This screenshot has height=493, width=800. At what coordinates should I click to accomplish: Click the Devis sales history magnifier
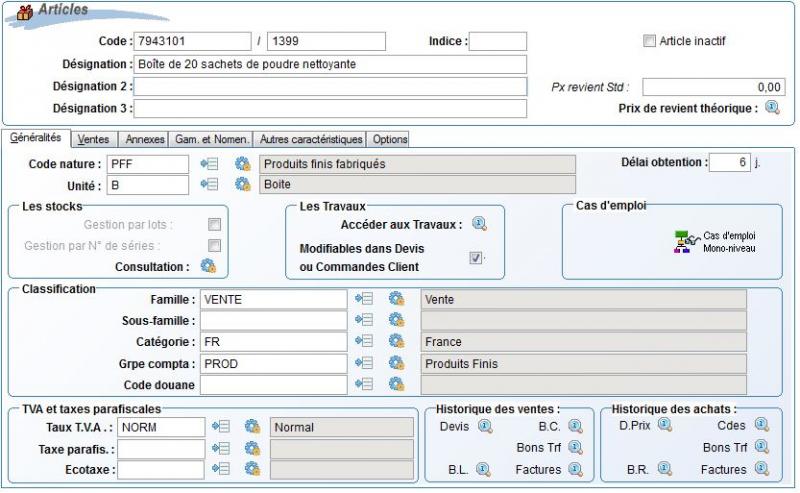pyautogui.click(x=485, y=427)
